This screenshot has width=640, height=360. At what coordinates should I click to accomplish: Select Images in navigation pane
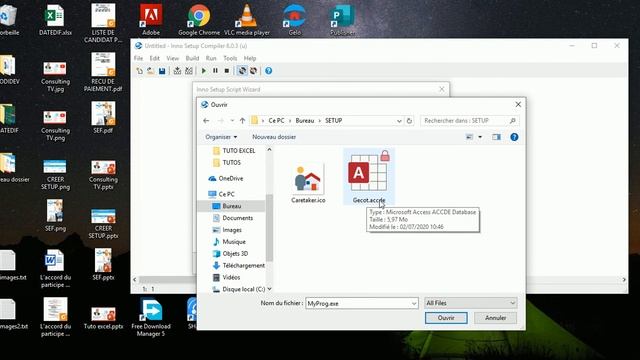(232, 230)
